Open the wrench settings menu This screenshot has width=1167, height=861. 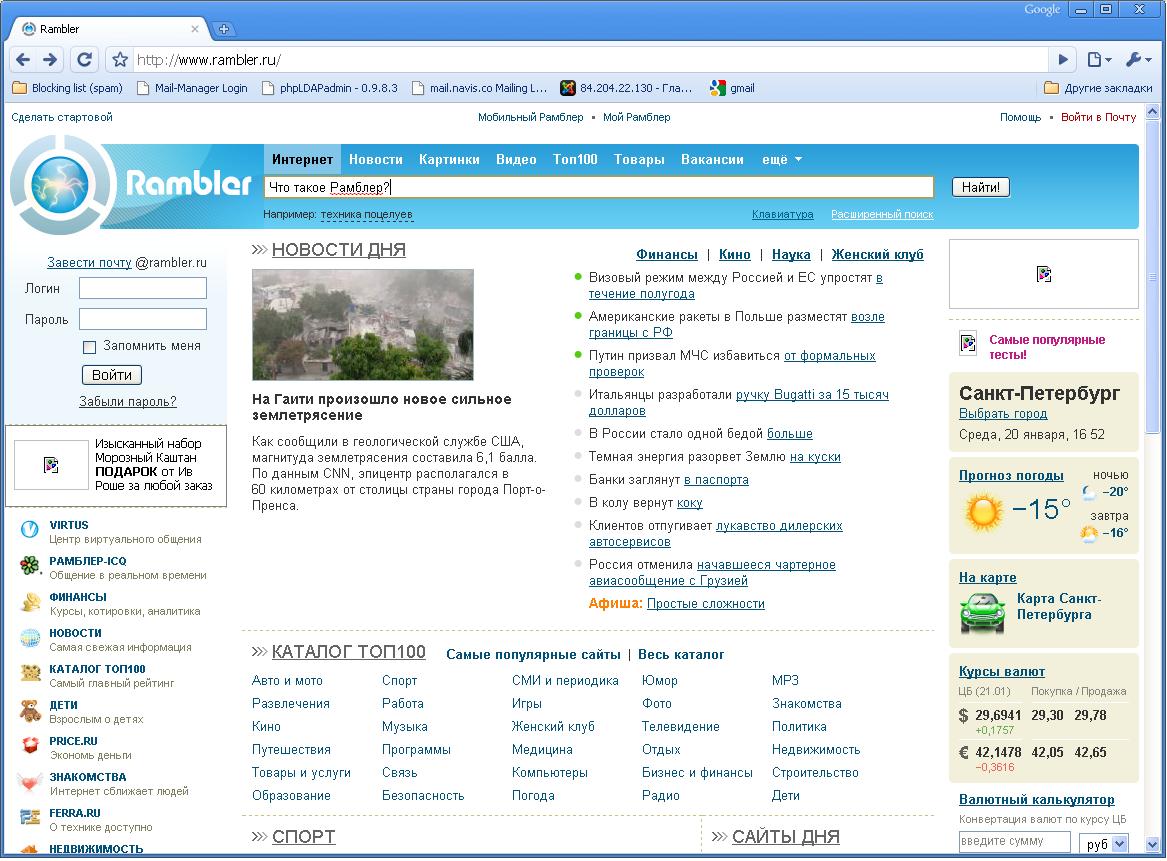pos(1139,60)
